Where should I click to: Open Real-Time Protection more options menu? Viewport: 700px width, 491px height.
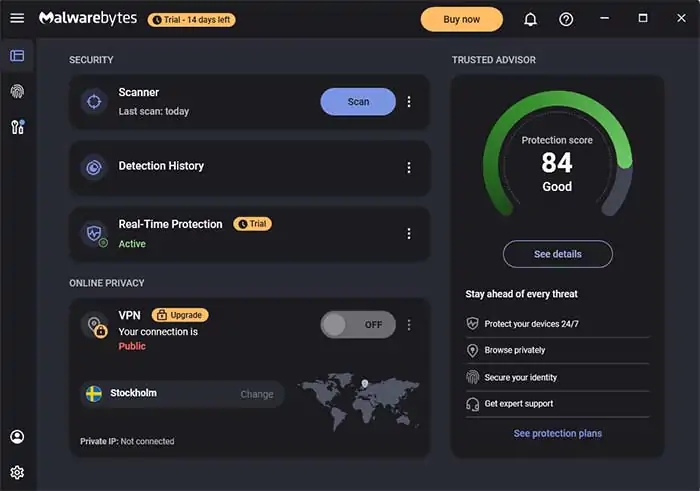[x=408, y=233]
